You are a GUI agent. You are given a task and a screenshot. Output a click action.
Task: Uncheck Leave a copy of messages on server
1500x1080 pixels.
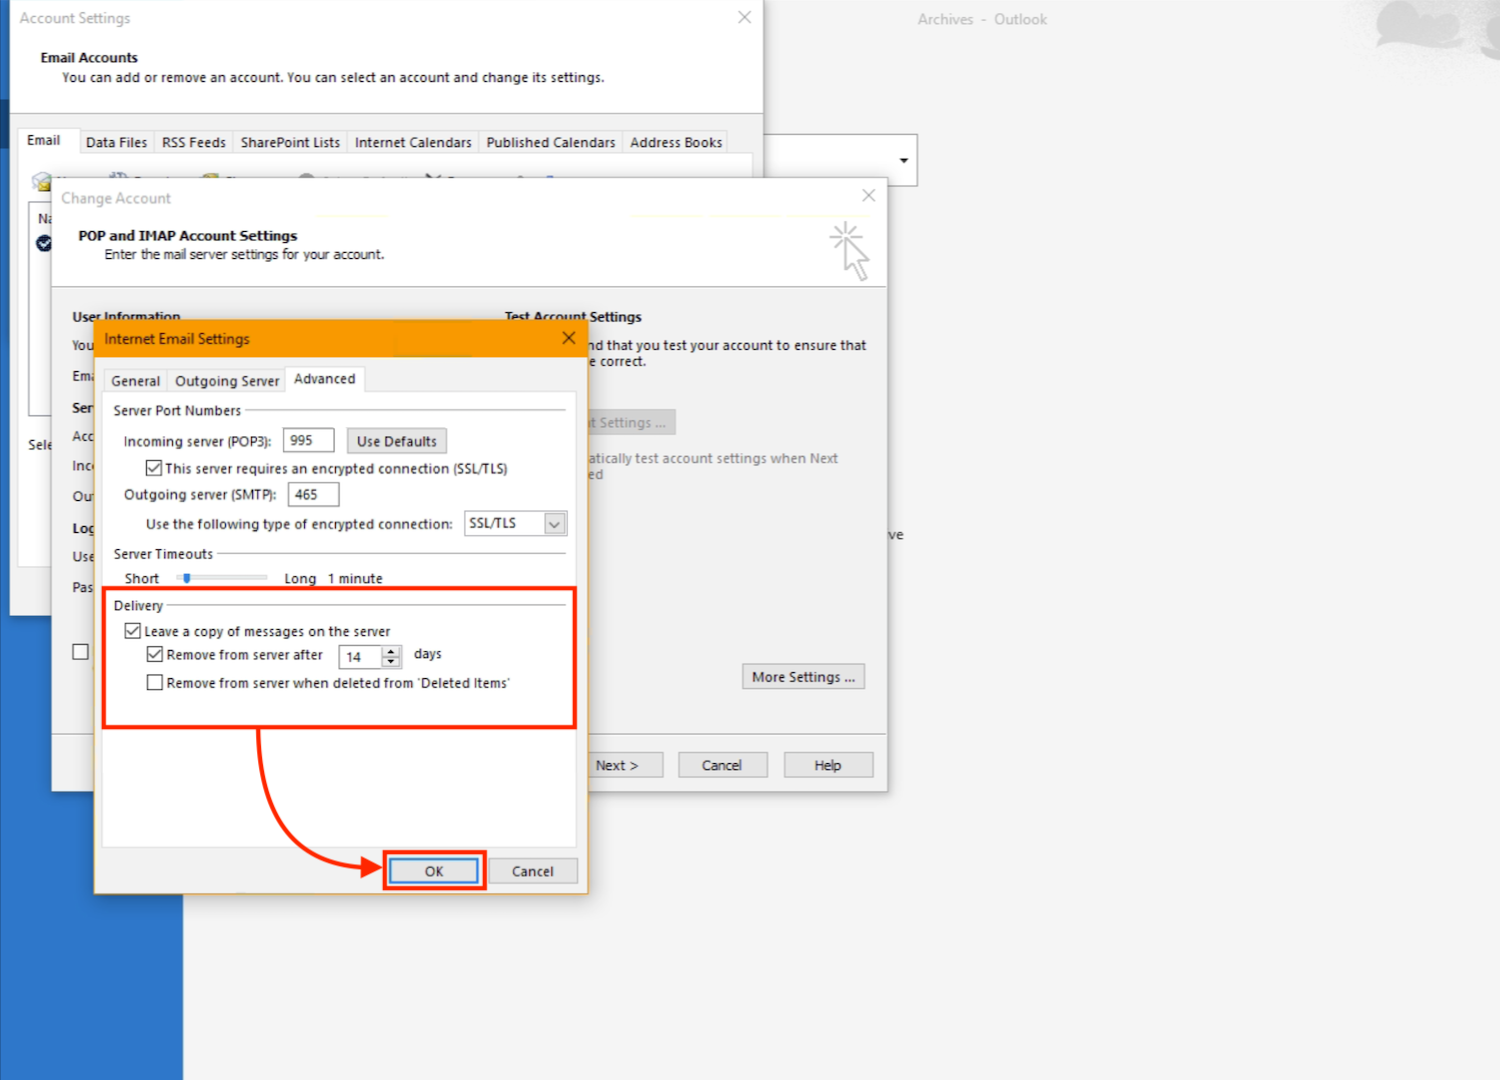[x=133, y=631]
